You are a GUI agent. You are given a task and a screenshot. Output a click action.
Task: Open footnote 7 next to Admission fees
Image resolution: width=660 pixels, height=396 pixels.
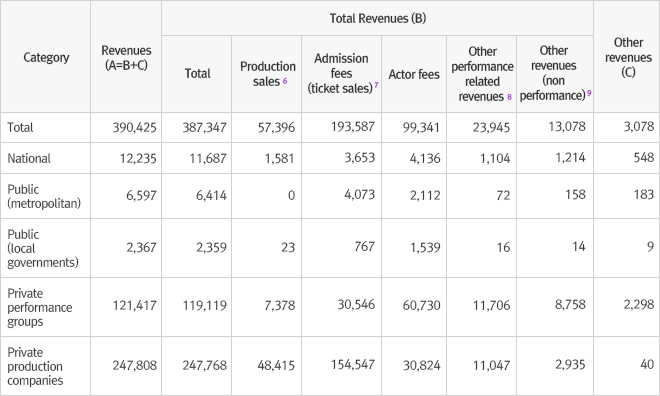tap(376, 85)
